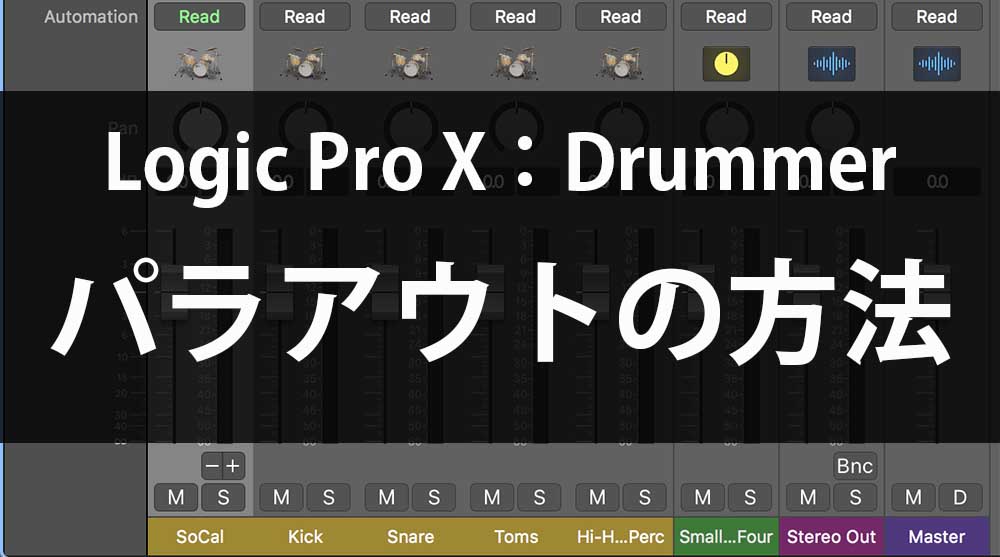
Task: Select the Small...Four channel name label
Action: pos(726,537)
